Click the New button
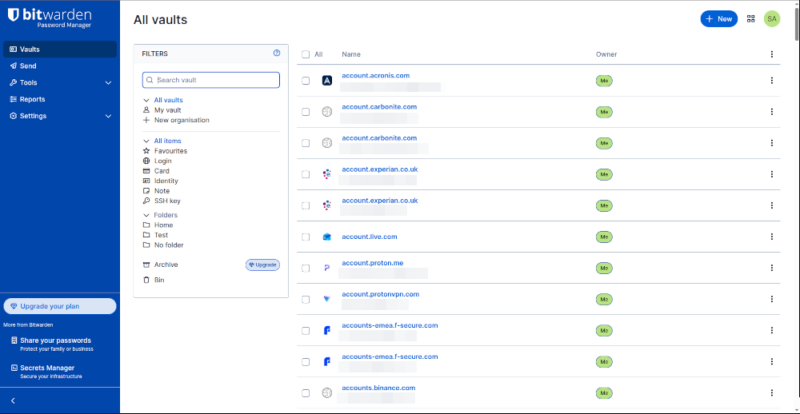 [x=719, y=19]
